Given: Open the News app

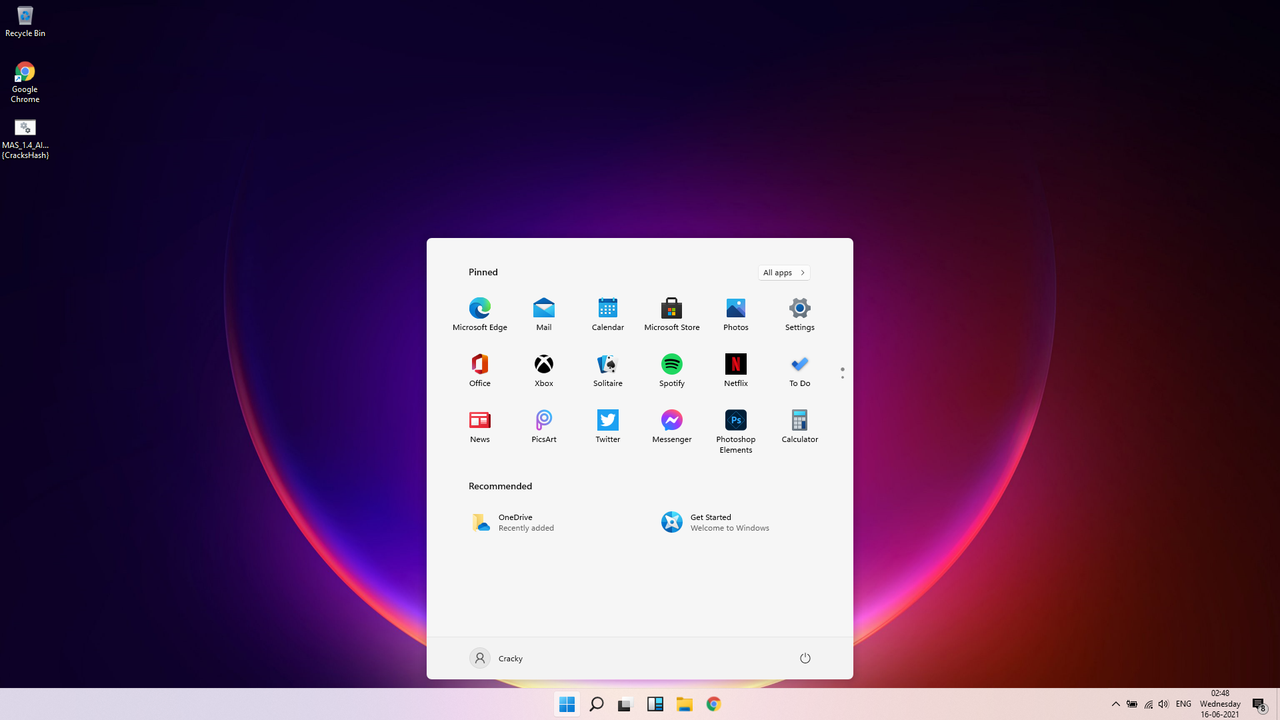Looking at the screenshot, I should coord(480,426).
